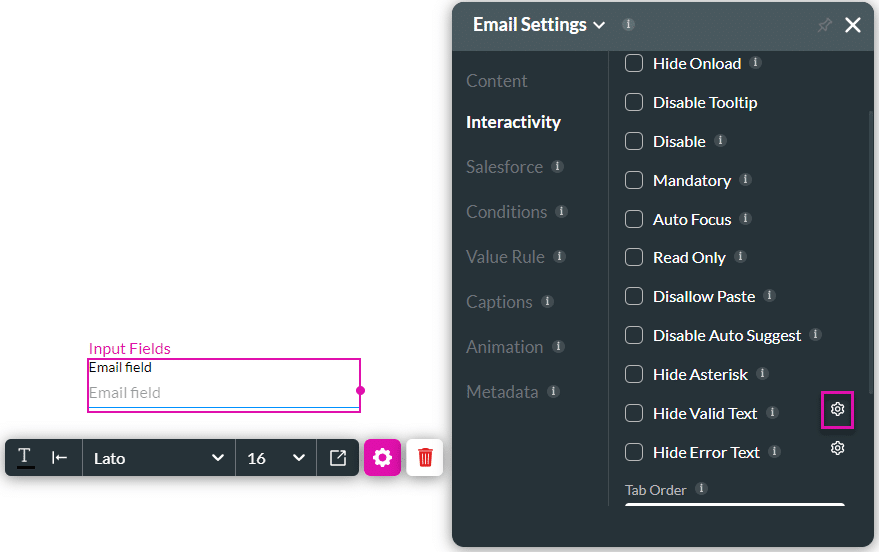Viewport: 879px width, 552px height.
Task: Enable the Mandatory checkbox
Action: (634, 181)
